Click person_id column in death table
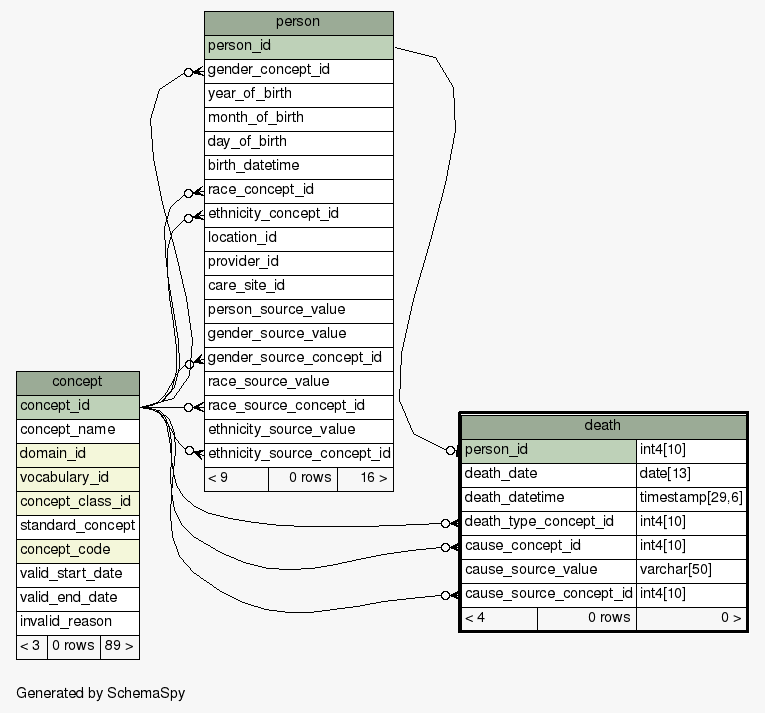765x713 pixels. (548, 450)
